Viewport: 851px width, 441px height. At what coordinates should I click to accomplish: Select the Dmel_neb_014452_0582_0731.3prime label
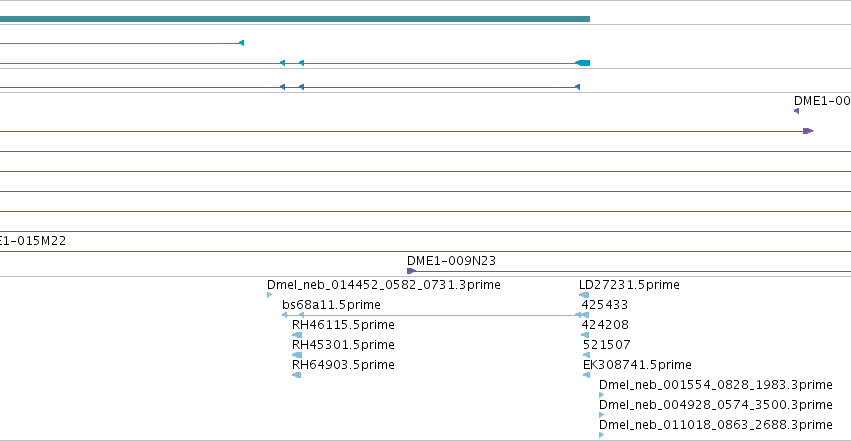(384, 285)
